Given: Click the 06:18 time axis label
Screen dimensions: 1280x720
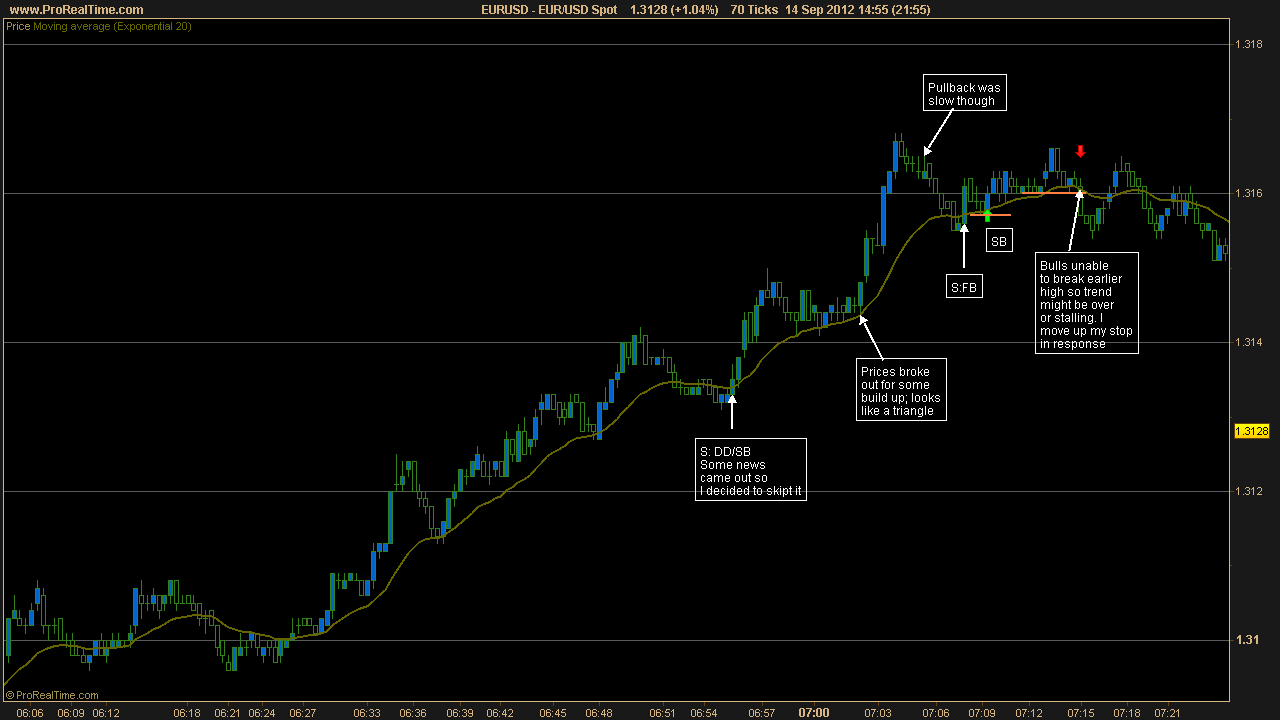Looking at the screenshot, I should 187,713.
